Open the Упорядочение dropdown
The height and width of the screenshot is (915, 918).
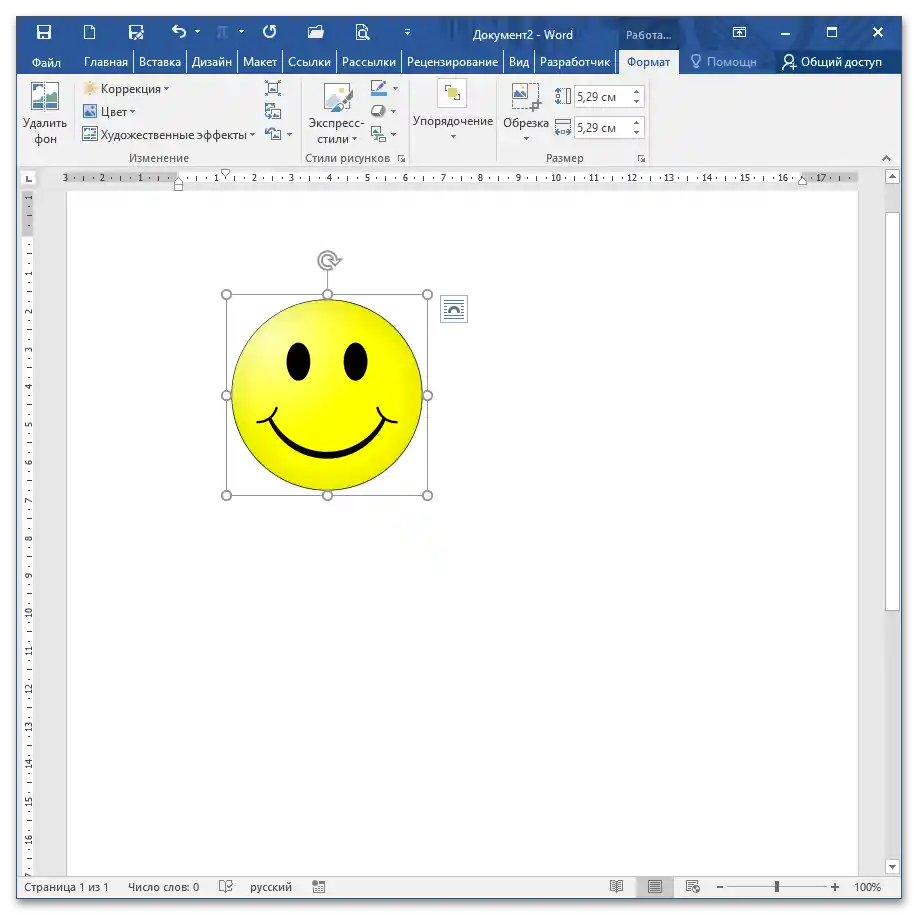click(453, 111)
